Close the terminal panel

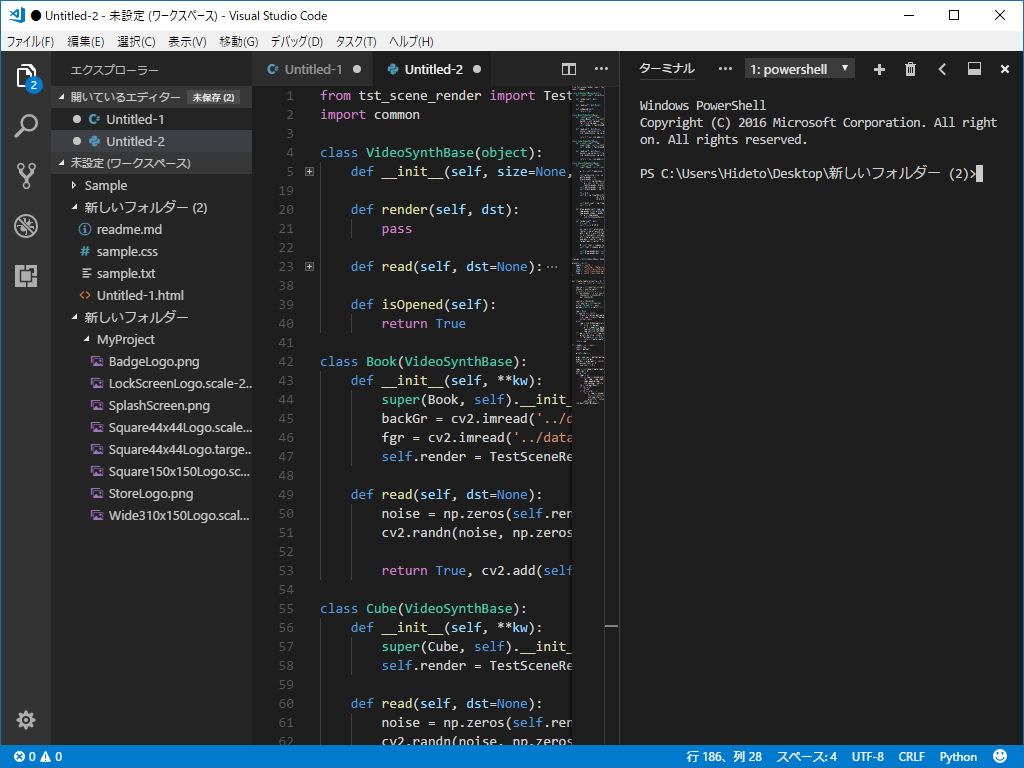point(1005,69)
